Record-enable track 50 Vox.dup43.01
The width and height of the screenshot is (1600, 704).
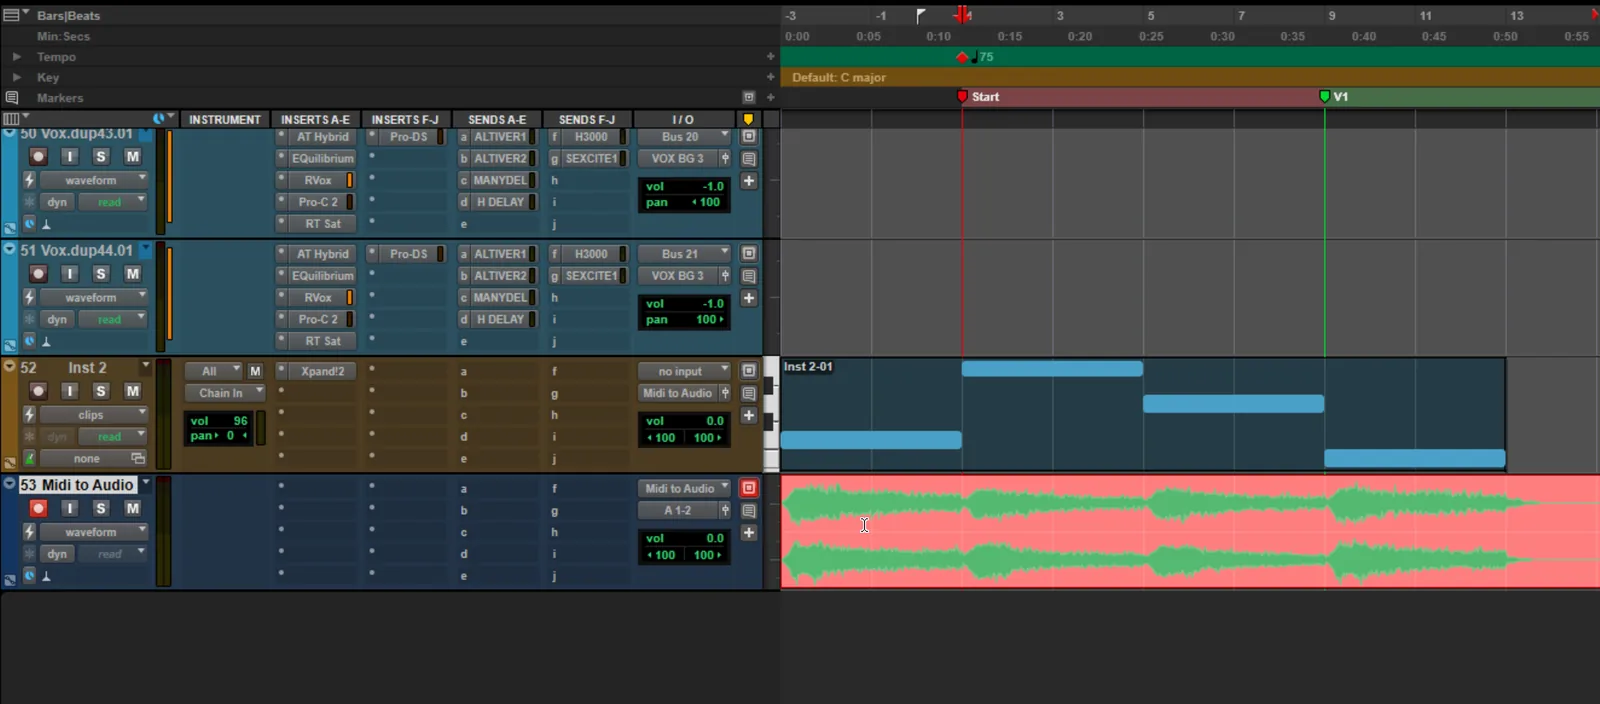(x=38, y=157)
